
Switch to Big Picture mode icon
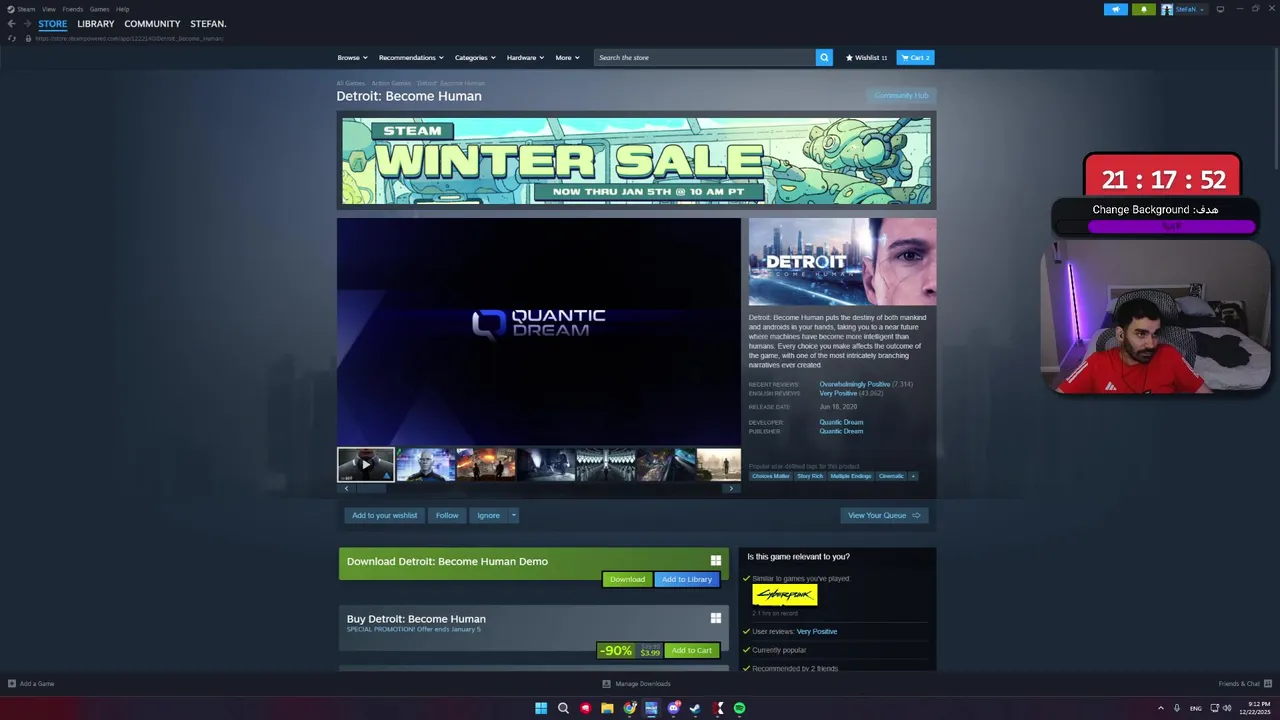(x=1220, y=9)
